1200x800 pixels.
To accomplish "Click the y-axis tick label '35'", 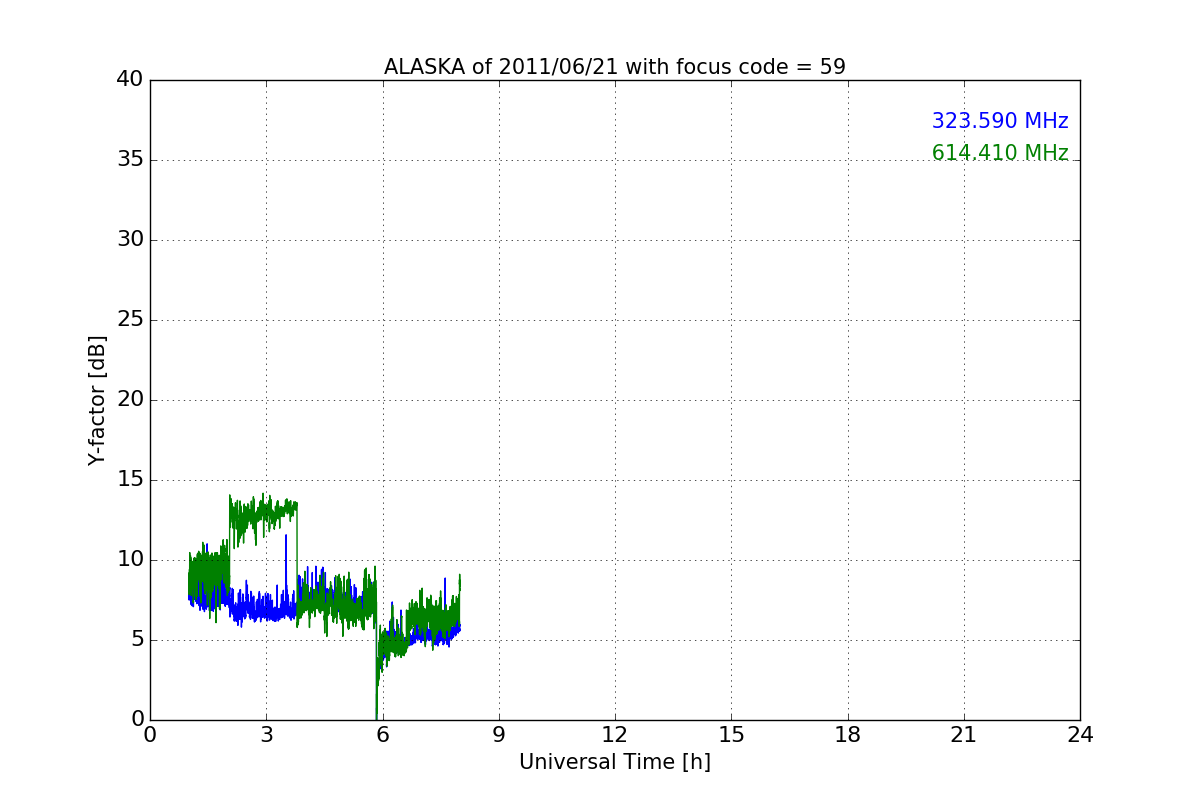I will 130,160.
